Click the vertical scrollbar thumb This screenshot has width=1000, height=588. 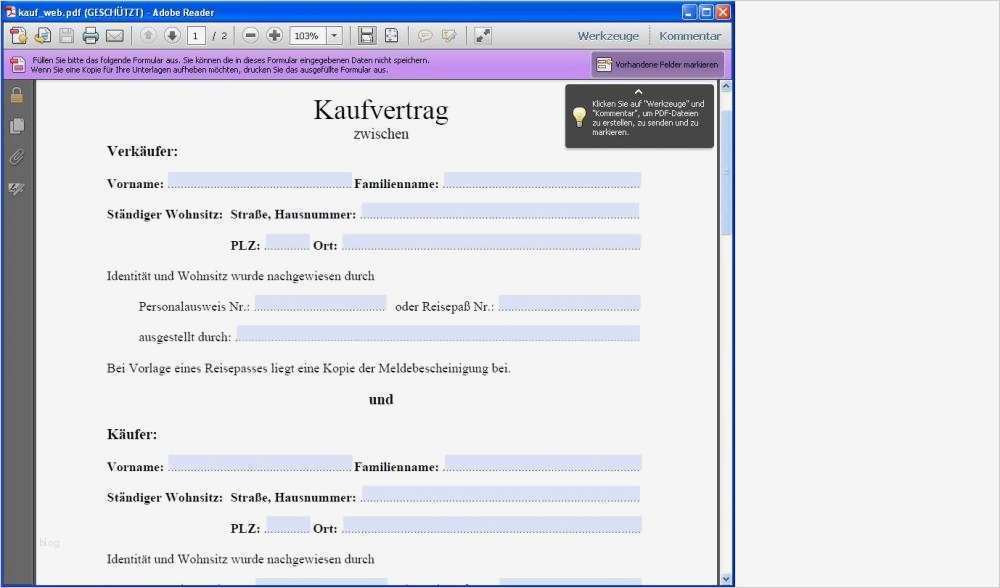point(726,172)
